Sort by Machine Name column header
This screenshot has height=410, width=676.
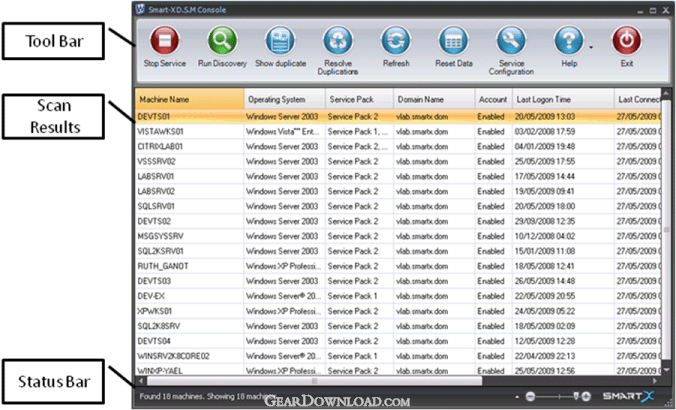pos(190,99)
